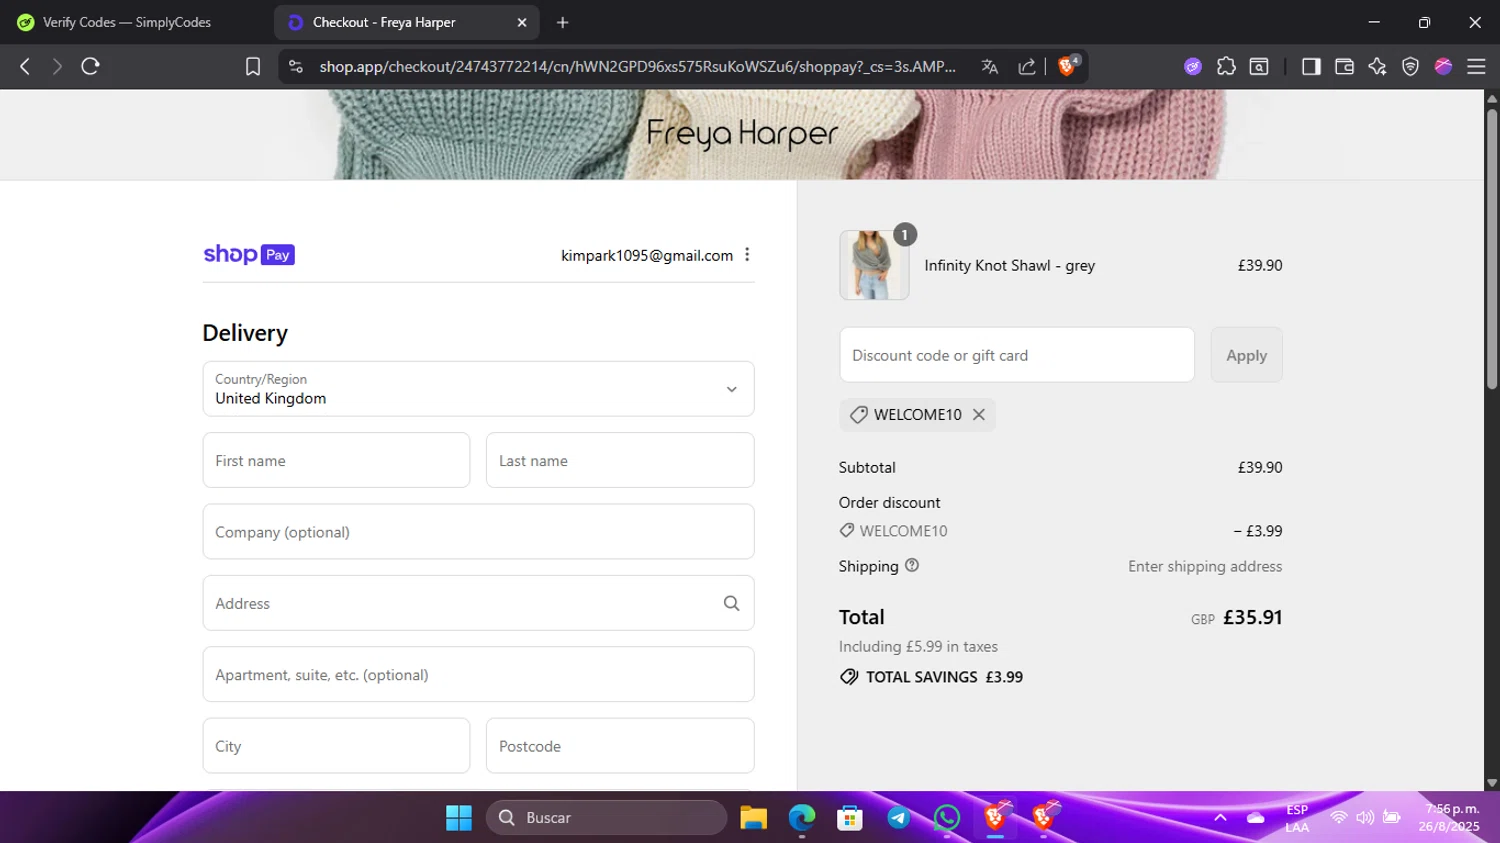The width and height of the screenshot is (1500, 843).
Task: Open Microsoft Edge from taskbar
Action: 802,818
